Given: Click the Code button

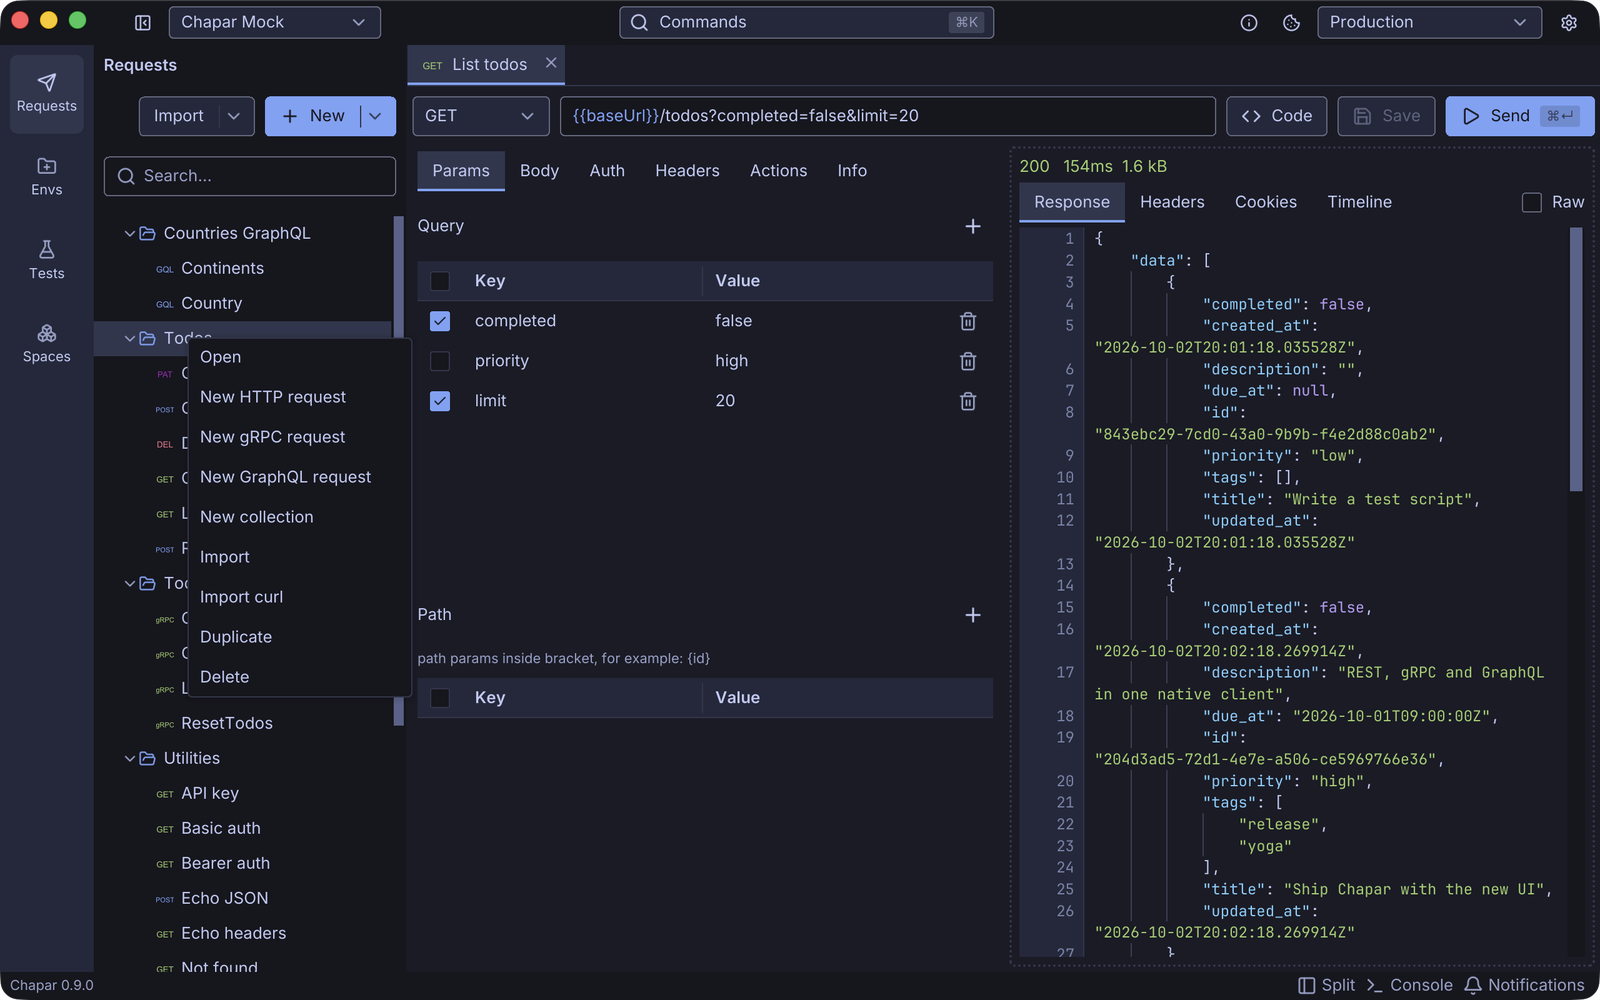Looking at the screenshot, I should (x=1277, y=116).
